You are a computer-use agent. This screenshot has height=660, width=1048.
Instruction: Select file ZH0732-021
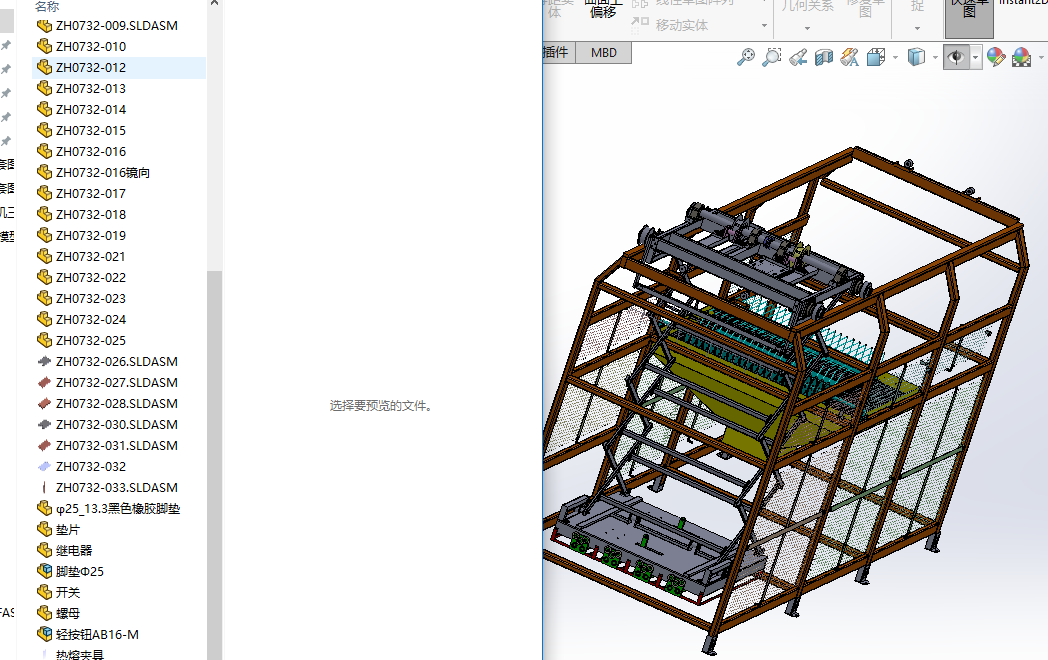coord(91,256)
